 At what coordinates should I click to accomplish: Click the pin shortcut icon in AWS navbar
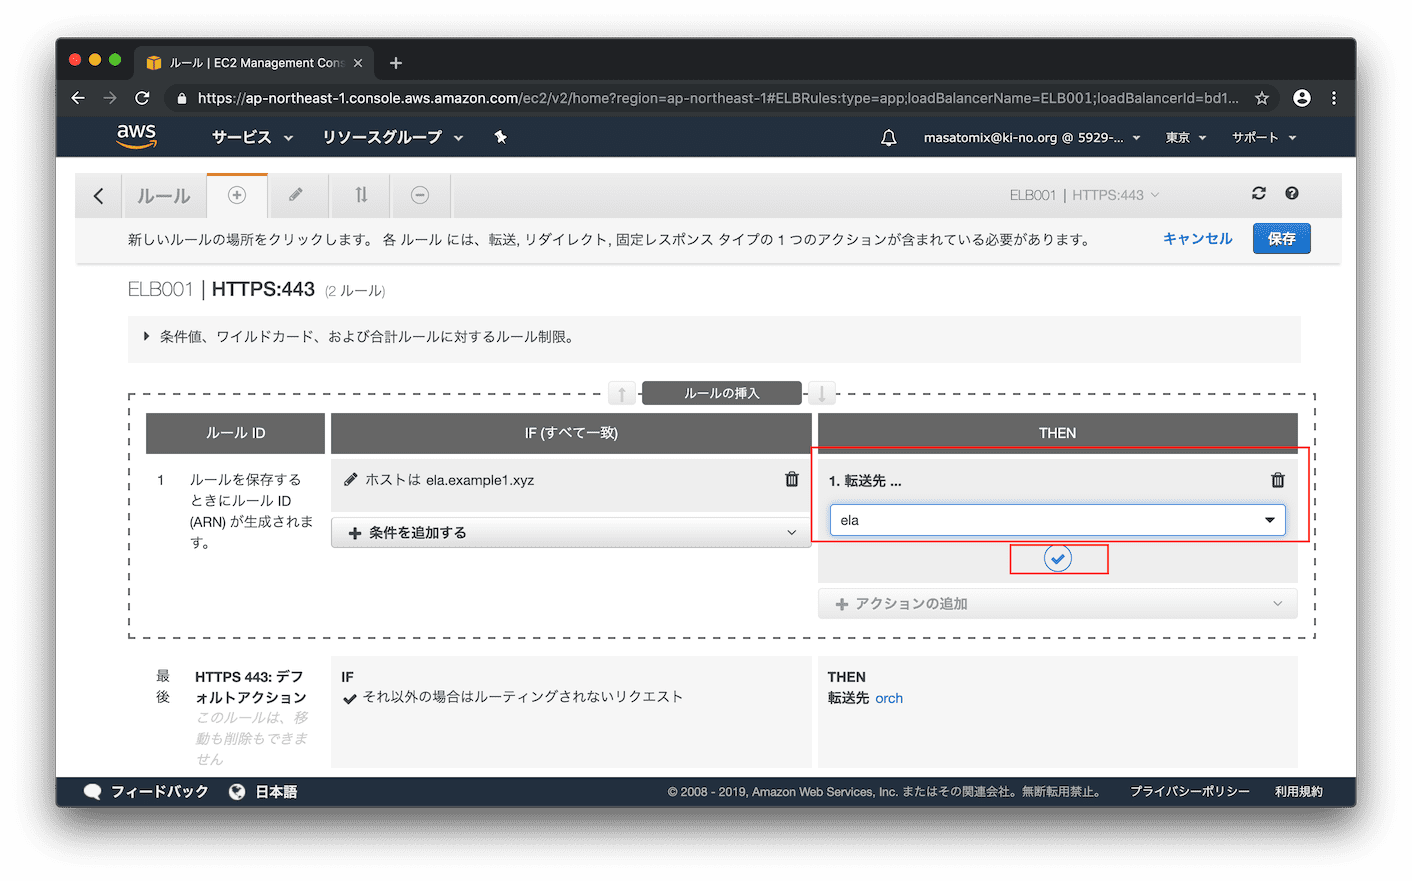[x=500, y=137]
